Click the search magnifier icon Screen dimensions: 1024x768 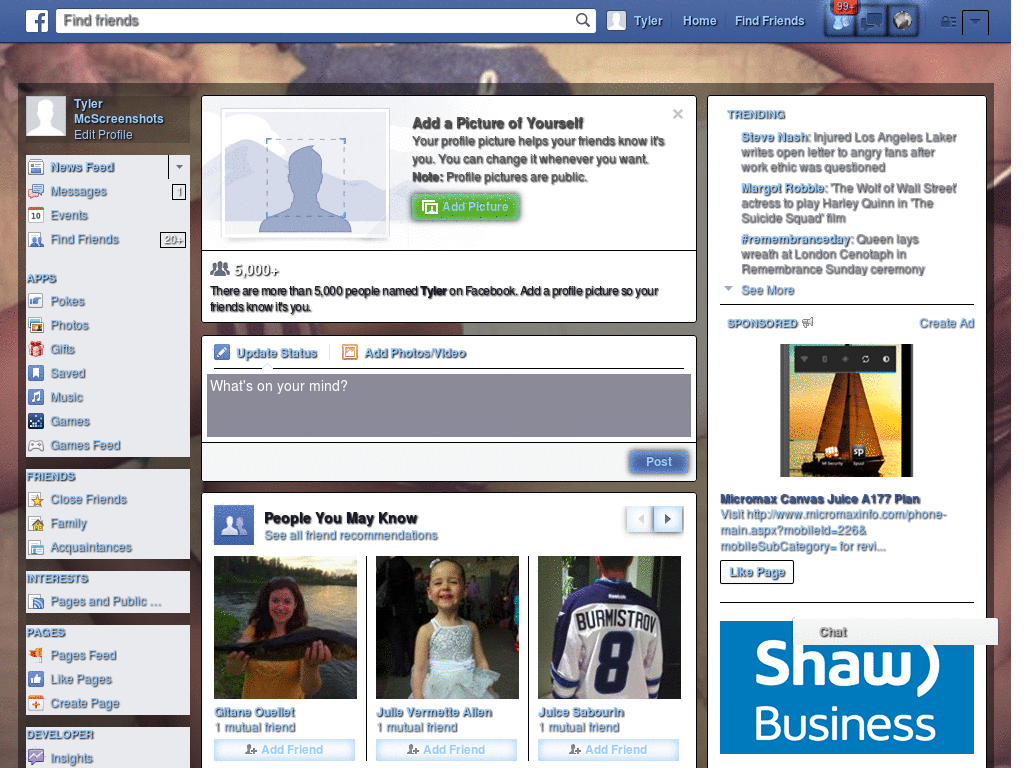pyautogui.click(x=583, y=20)
